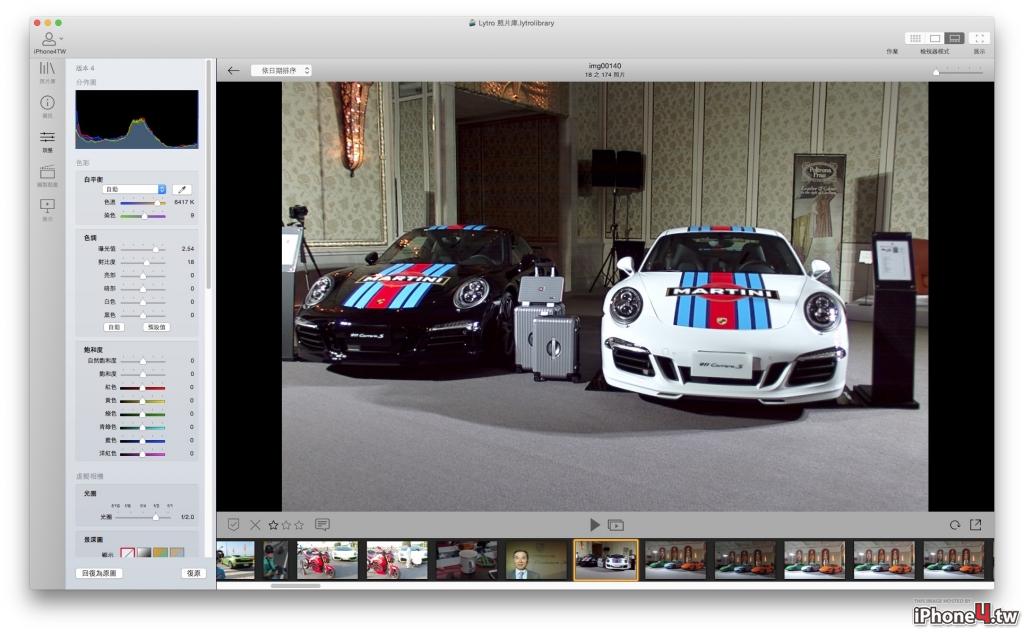This screenshot has width=1024, height=632.
Task: Adjust the blacks slider
Action: pyautogui.click(x=143, y=315)
